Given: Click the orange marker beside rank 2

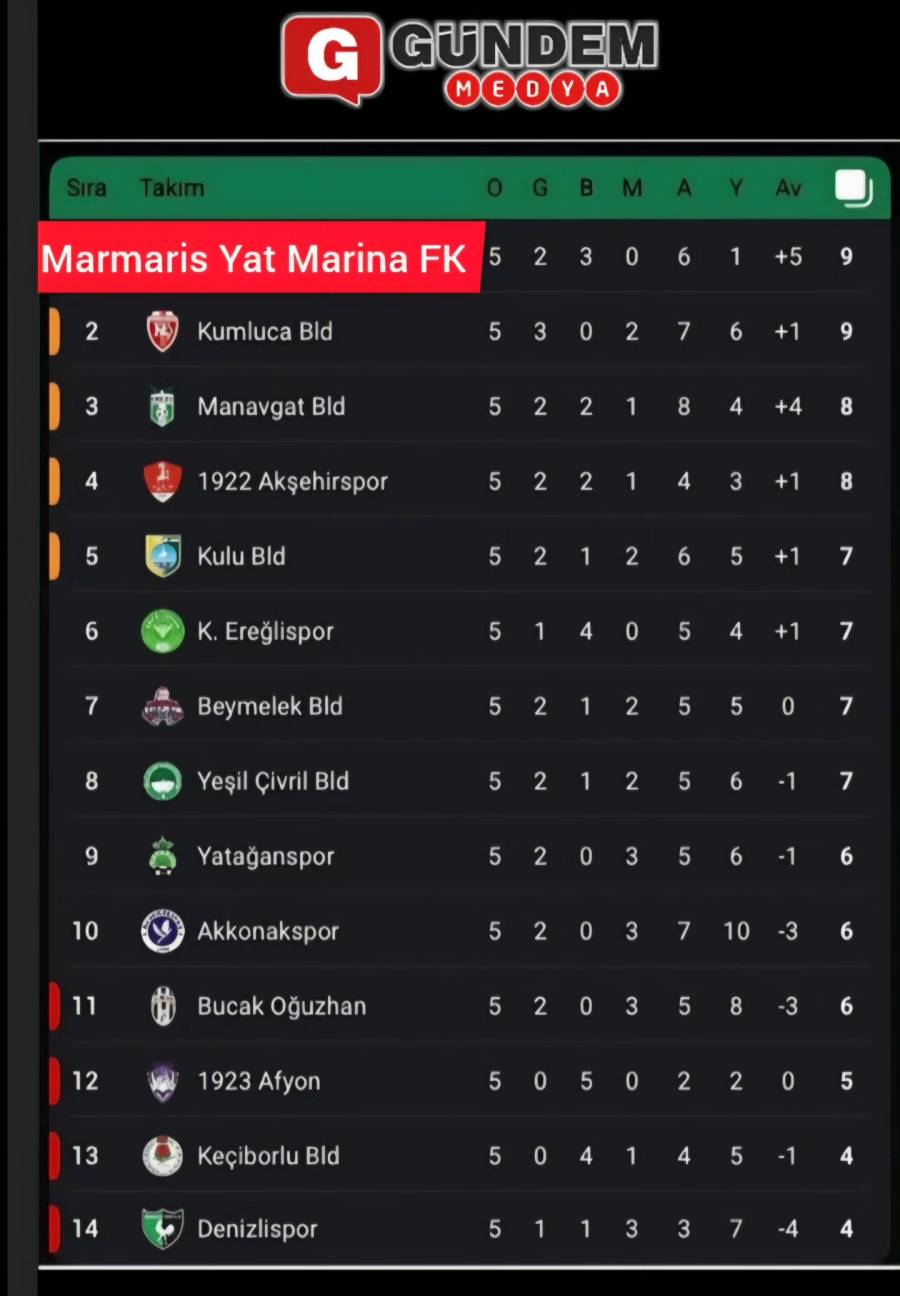Looking at the screenshot, I should (x=54, y=332).
